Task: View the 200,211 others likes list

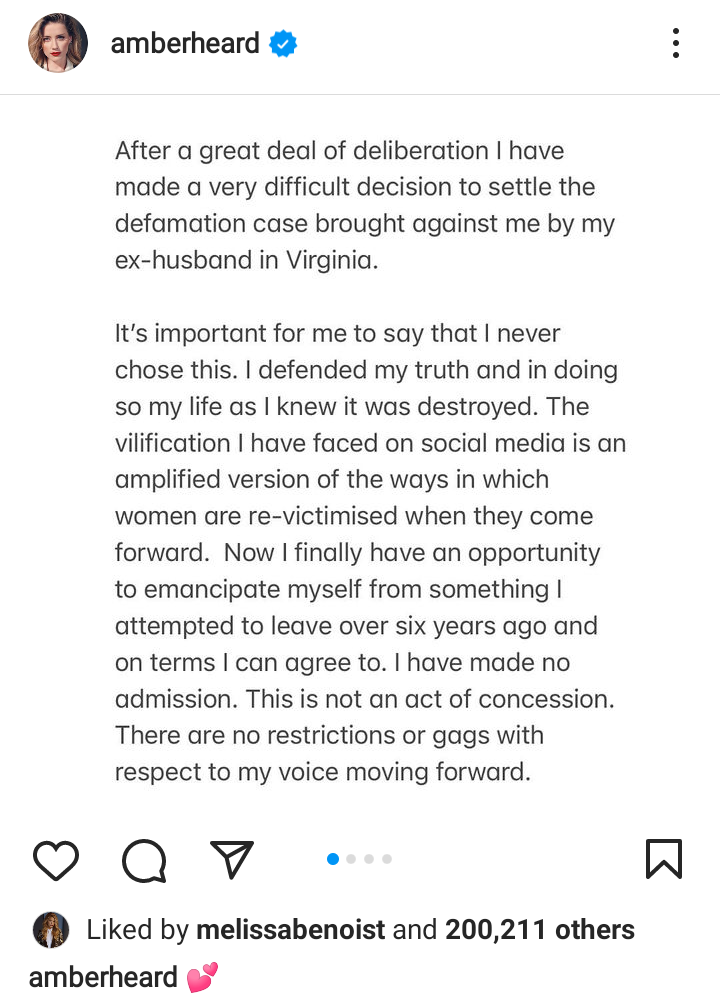Action: point(540,930)
